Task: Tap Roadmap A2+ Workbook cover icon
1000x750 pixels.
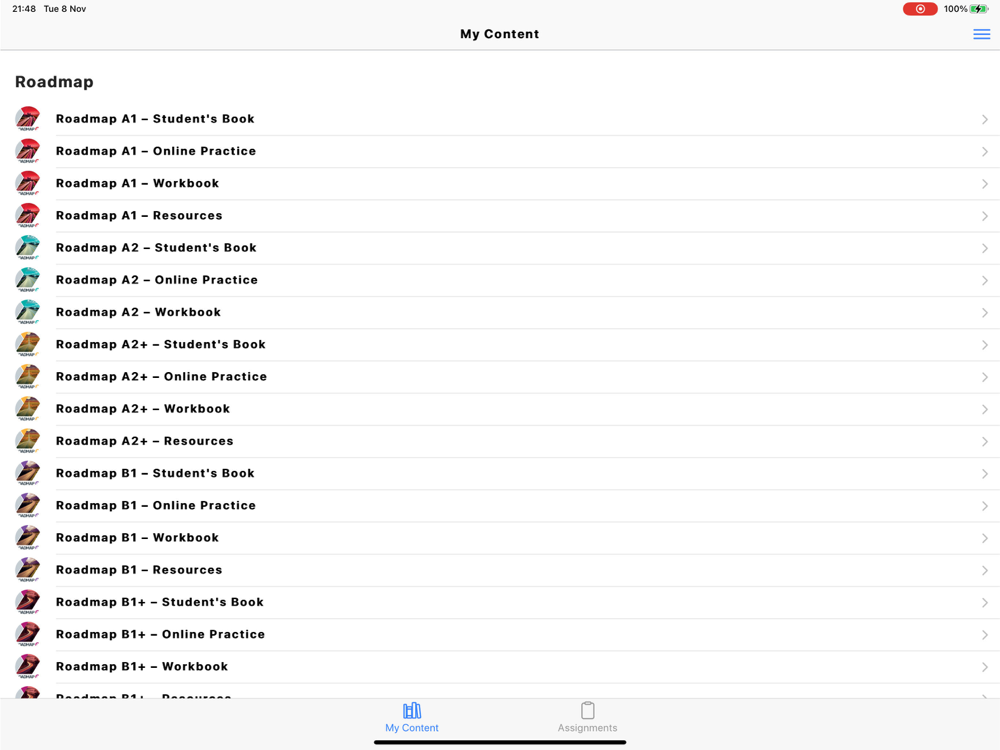Action: [27, 409]
